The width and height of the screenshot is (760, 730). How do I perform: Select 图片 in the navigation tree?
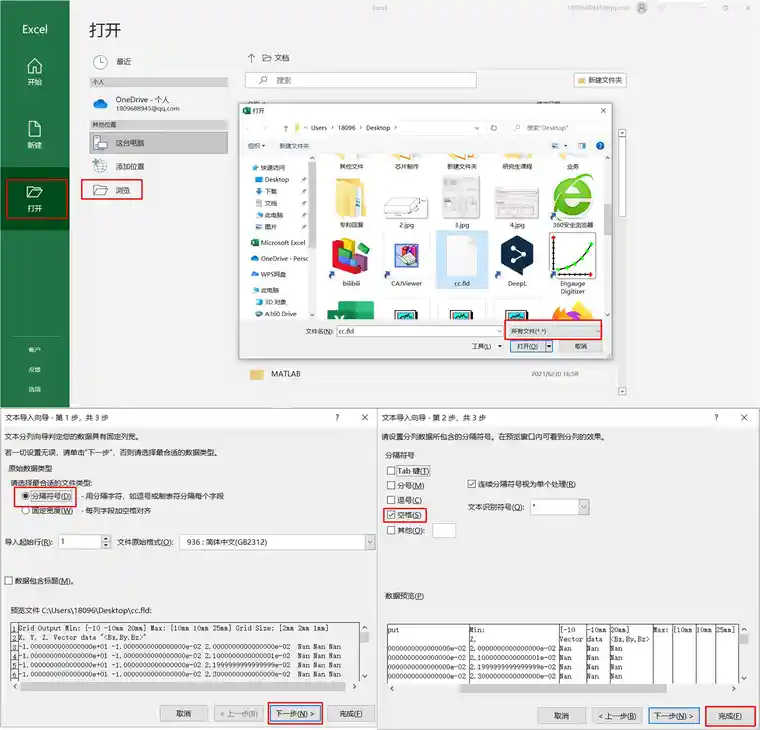tap(267, 227)
